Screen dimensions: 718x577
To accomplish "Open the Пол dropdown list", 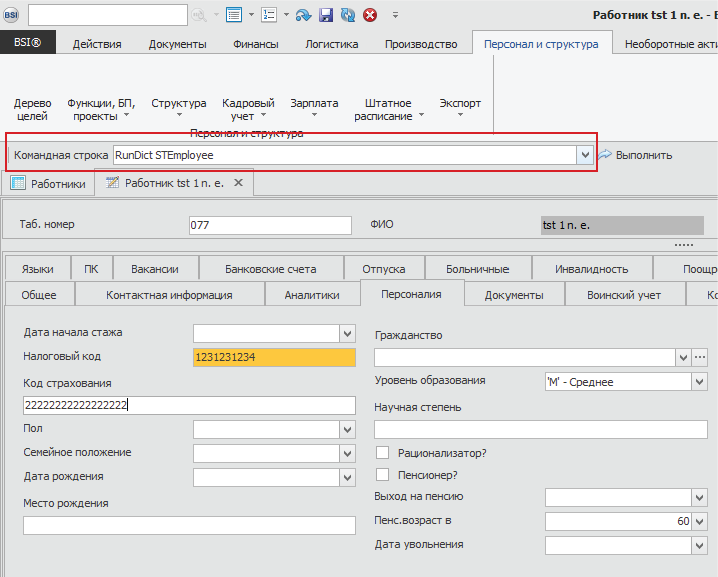I will 347,429.
